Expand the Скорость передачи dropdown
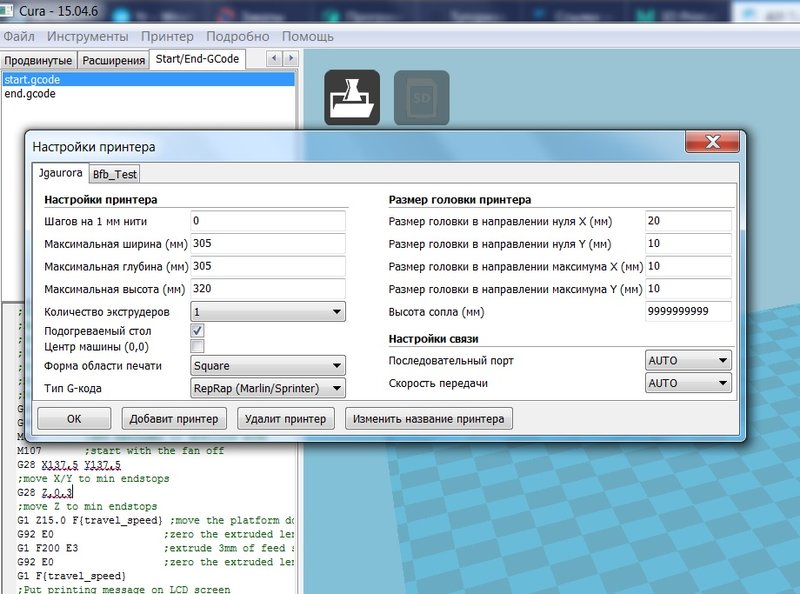 click(688, 383)
